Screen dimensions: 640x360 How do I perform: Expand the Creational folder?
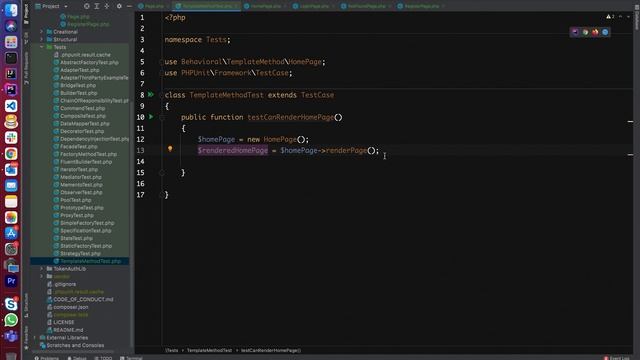[x=42, y=31]
